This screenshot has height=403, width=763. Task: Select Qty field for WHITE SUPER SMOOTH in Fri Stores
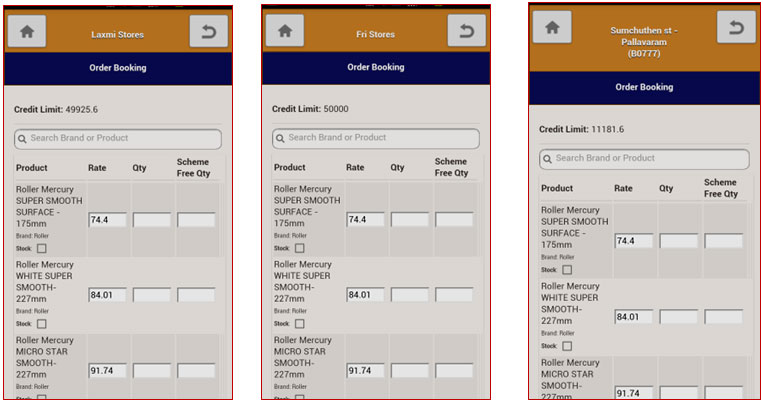click(410, 294)
